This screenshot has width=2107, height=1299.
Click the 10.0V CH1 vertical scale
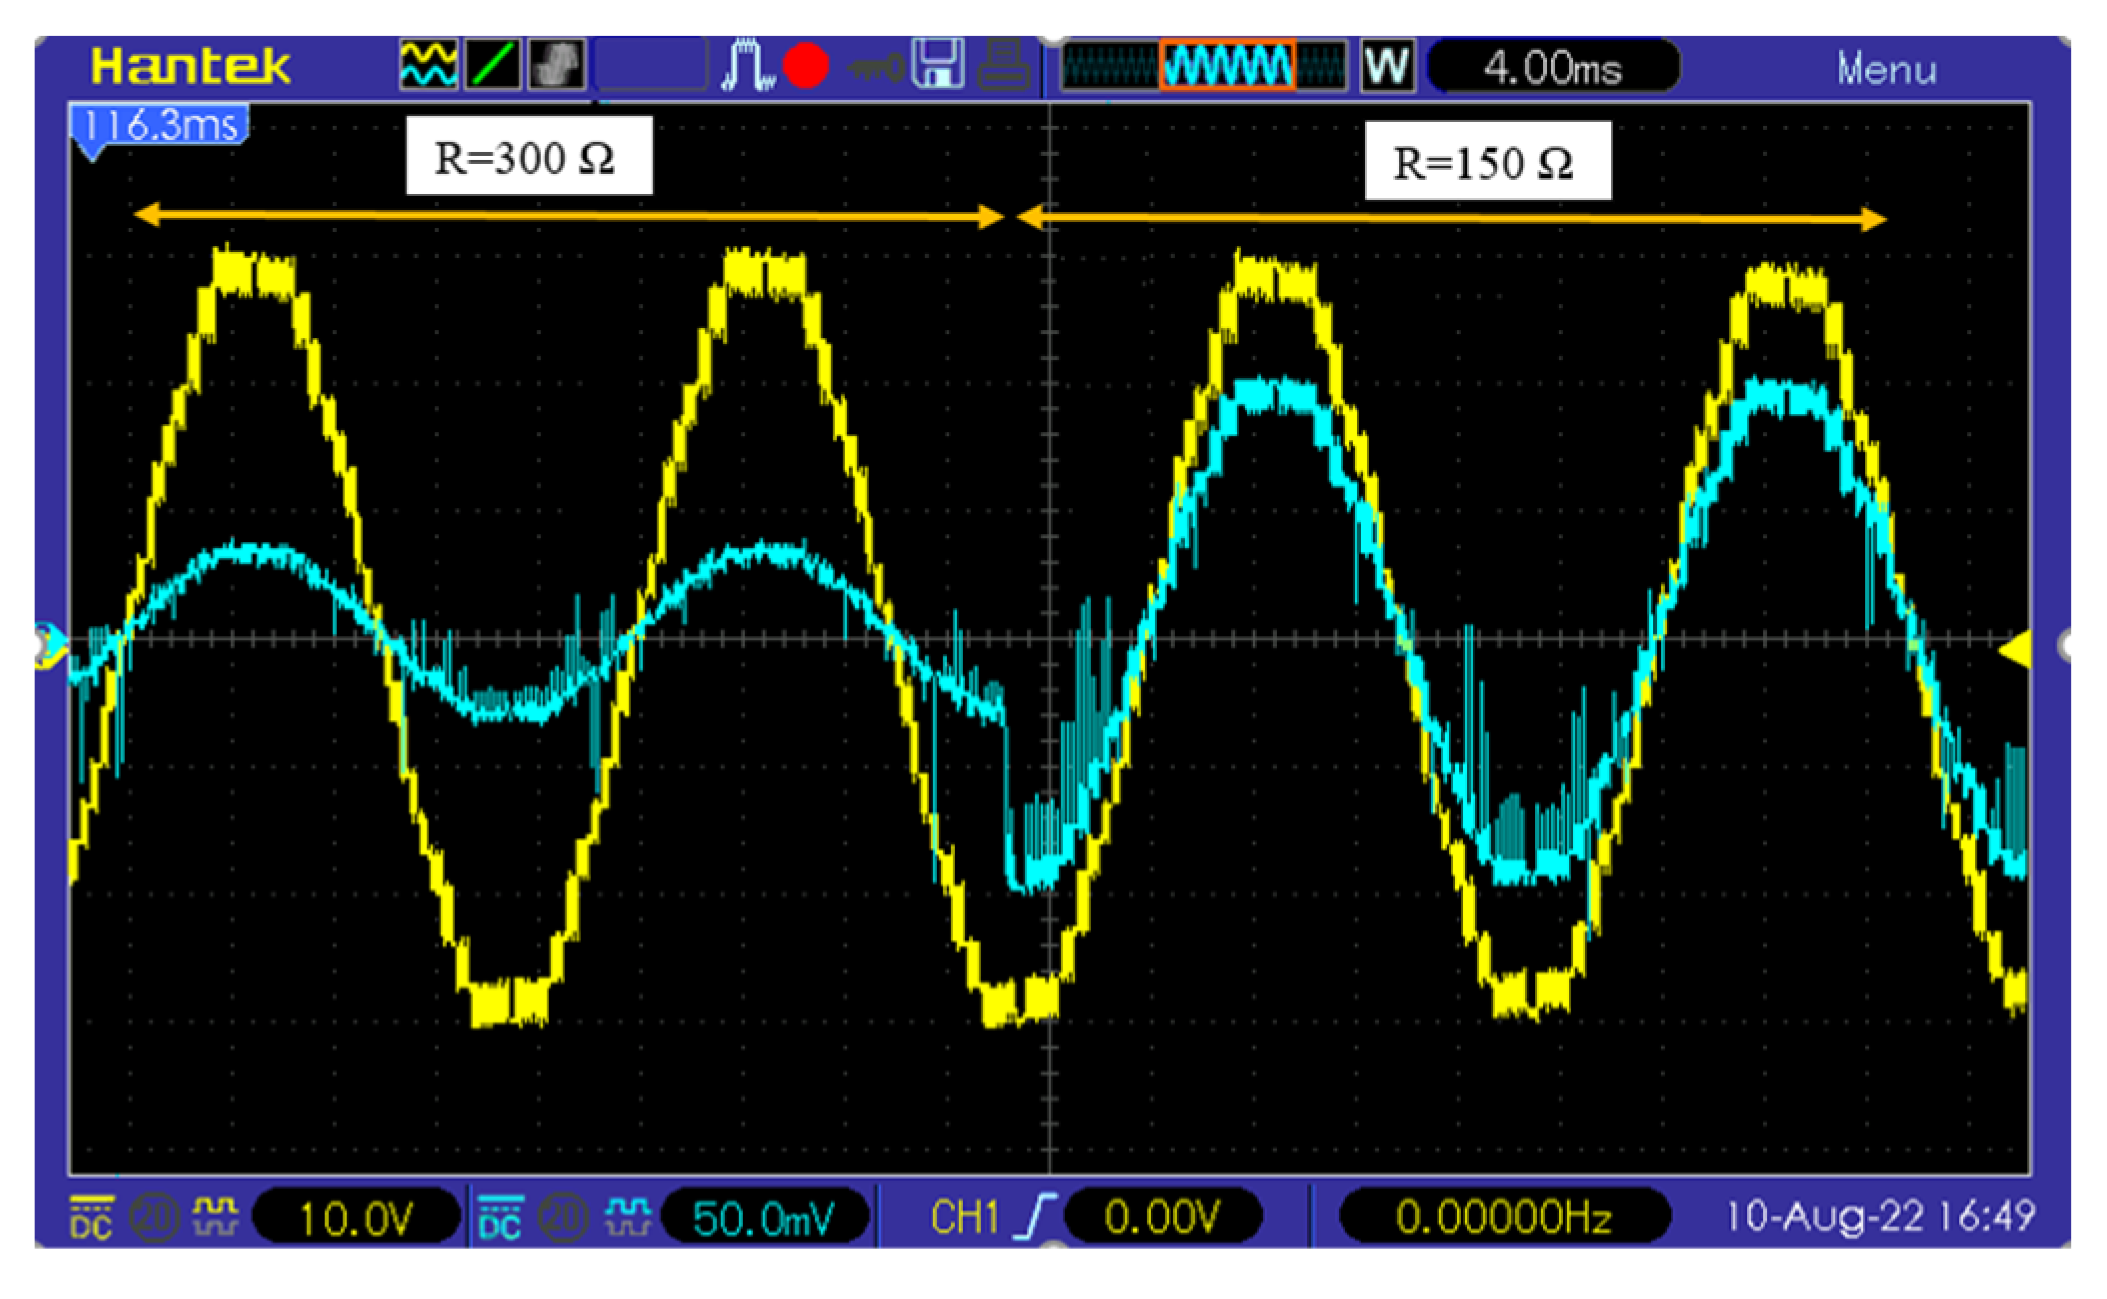click(356, 1218)
